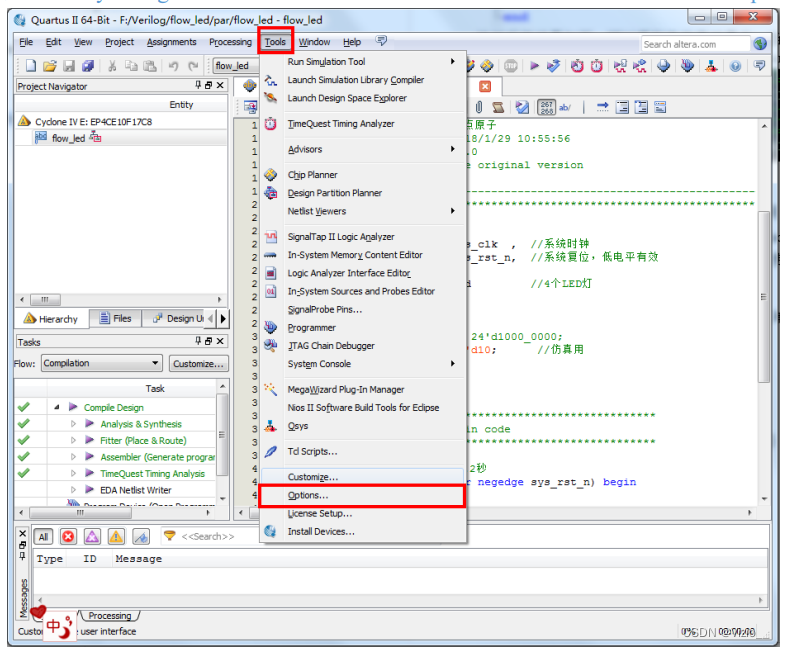Select Launch Design Space Explorer
The image size is (785, 648).
(x=363, y=98)
